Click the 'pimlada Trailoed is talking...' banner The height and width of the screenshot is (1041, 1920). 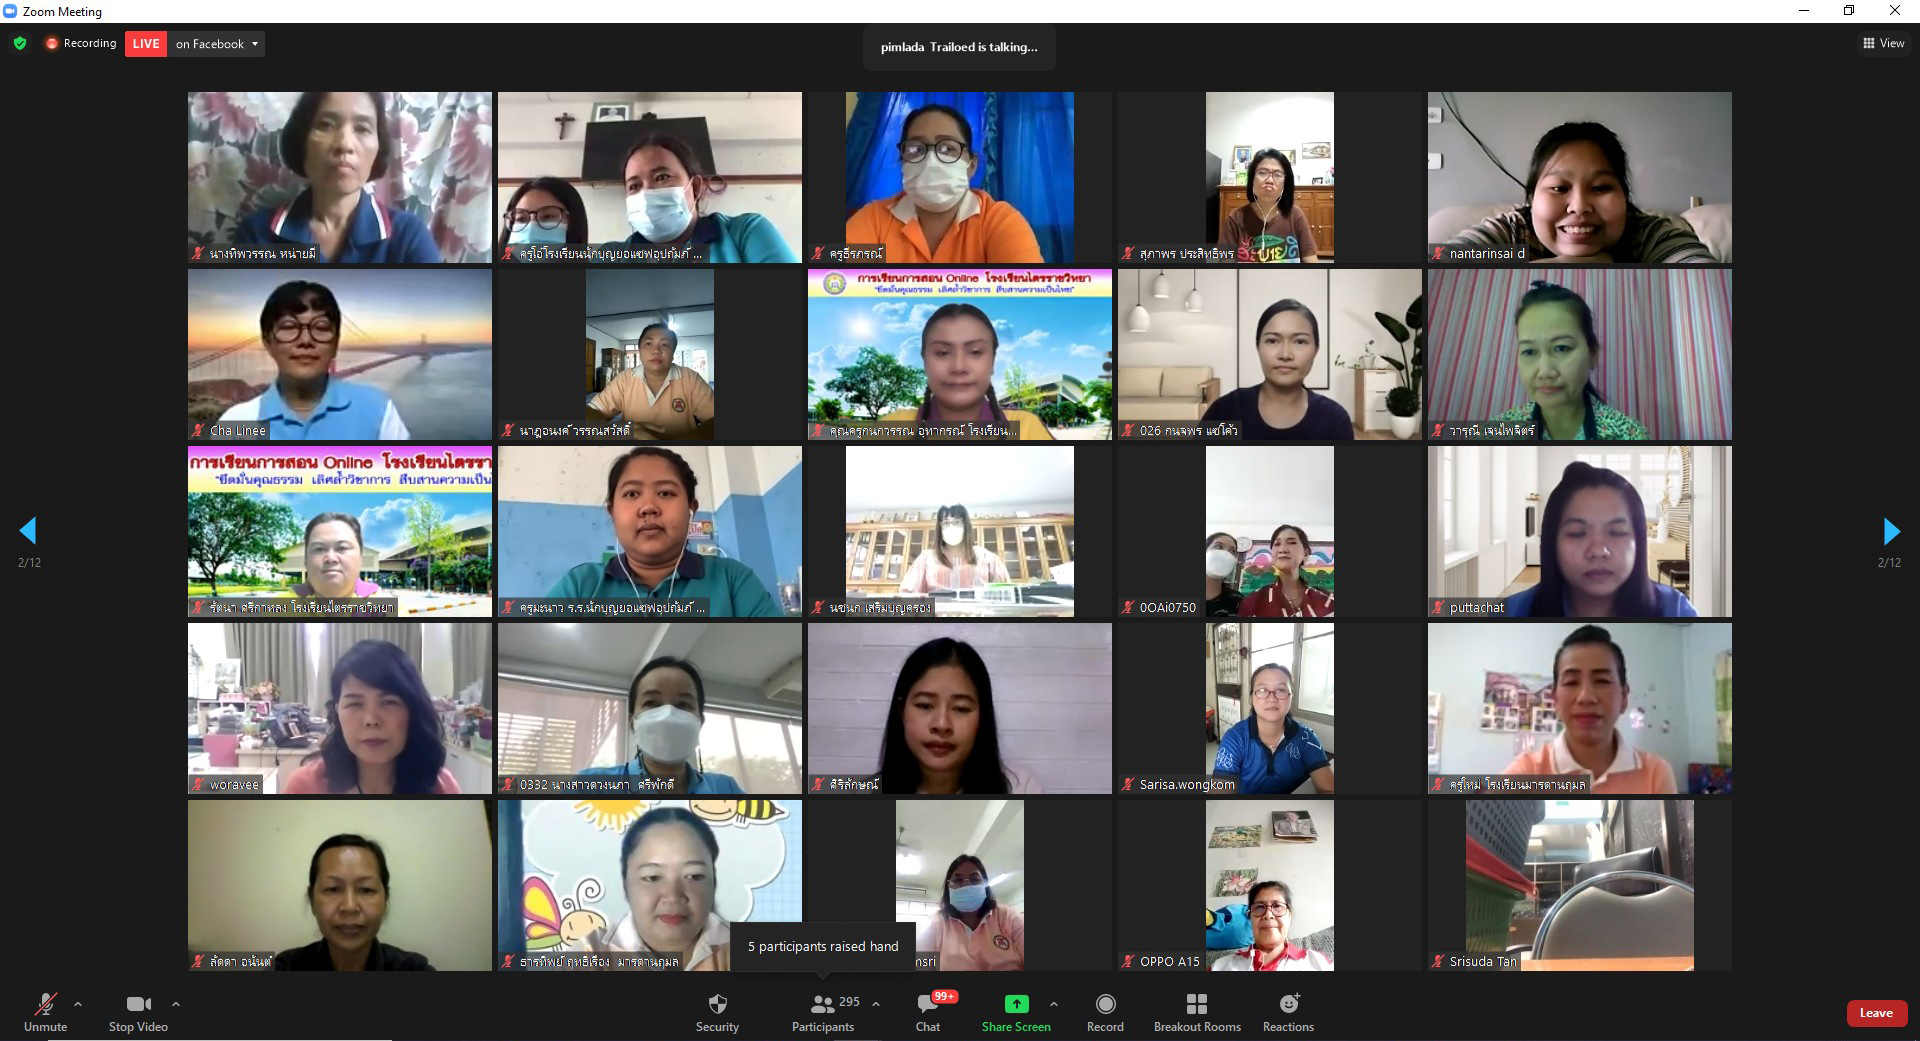[959, 47]
